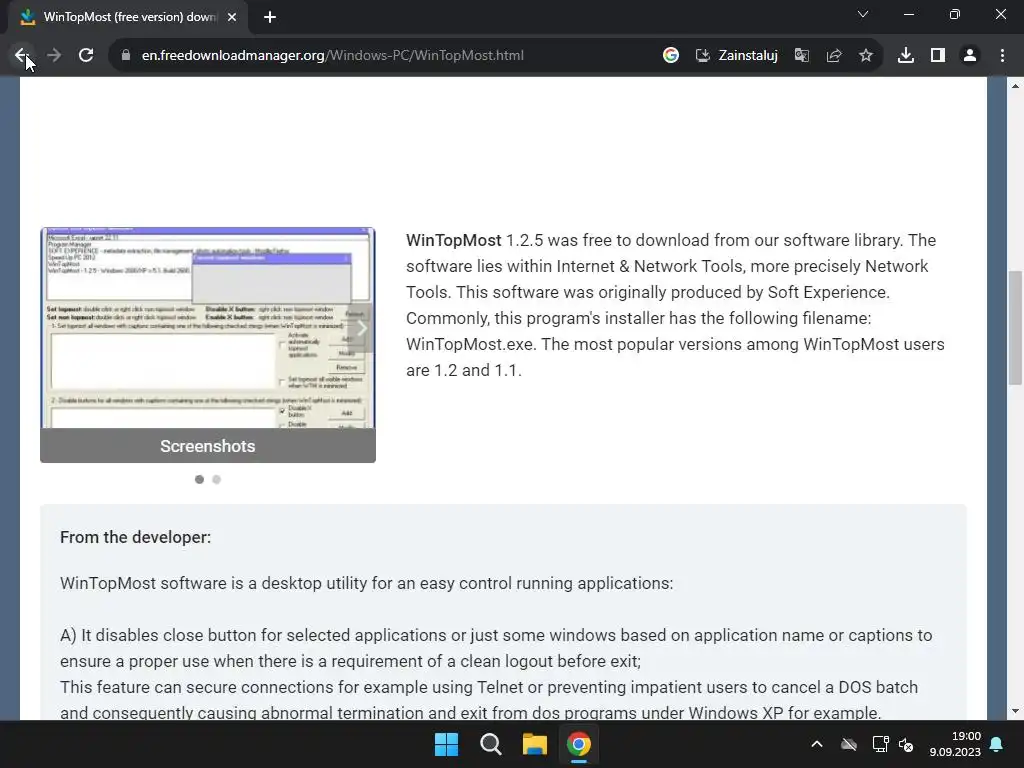Click the OneDrive cloud tray icon
This screenshot has width=1024, height=768.
coord(848,744)
